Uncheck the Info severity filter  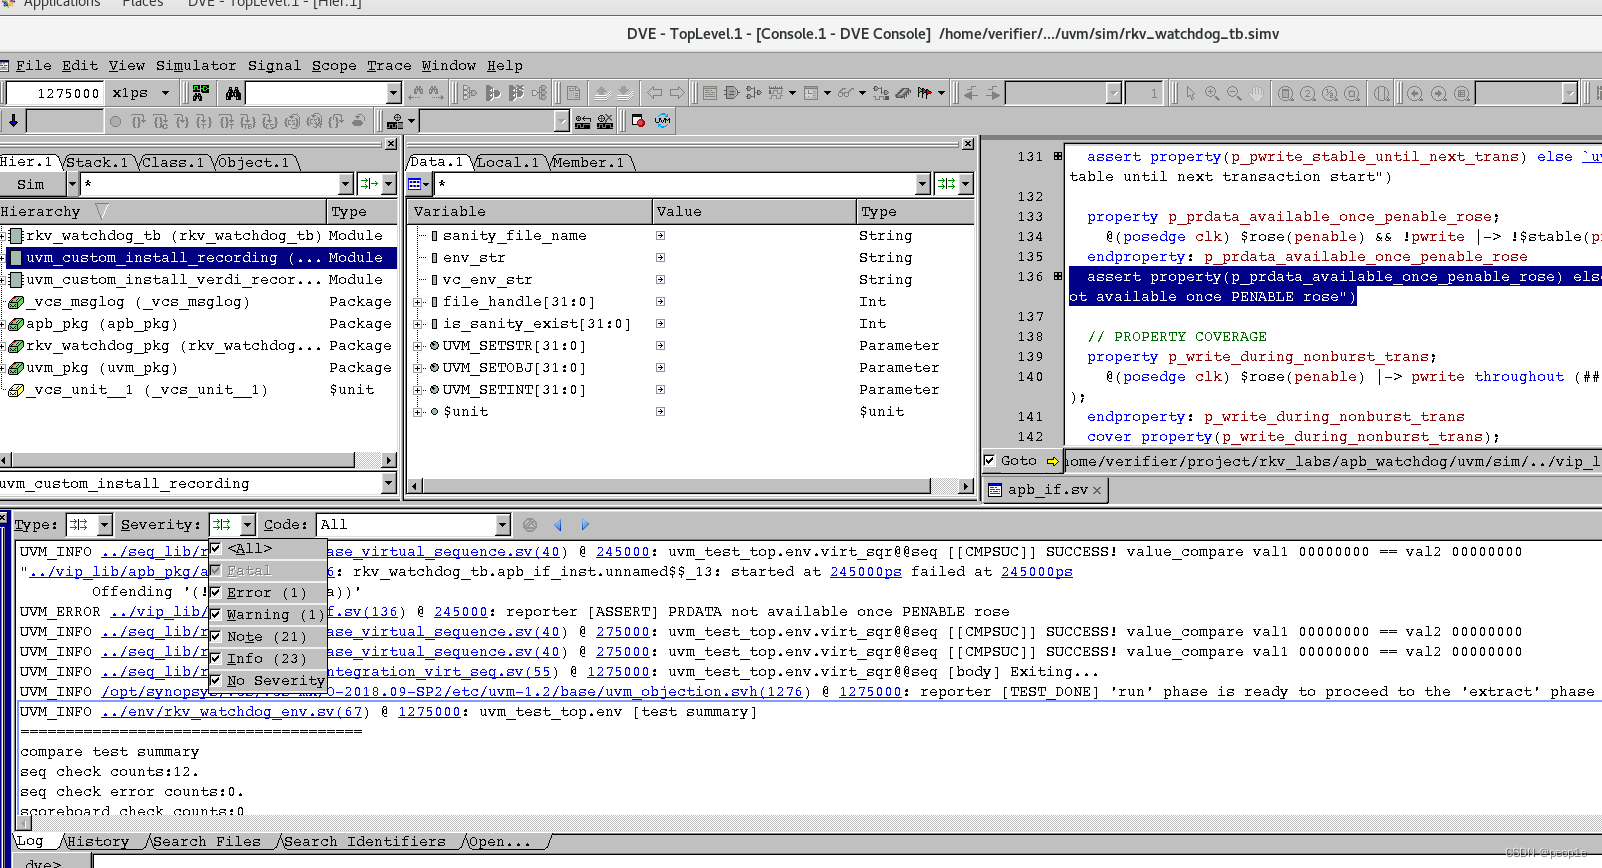[216, 658]
